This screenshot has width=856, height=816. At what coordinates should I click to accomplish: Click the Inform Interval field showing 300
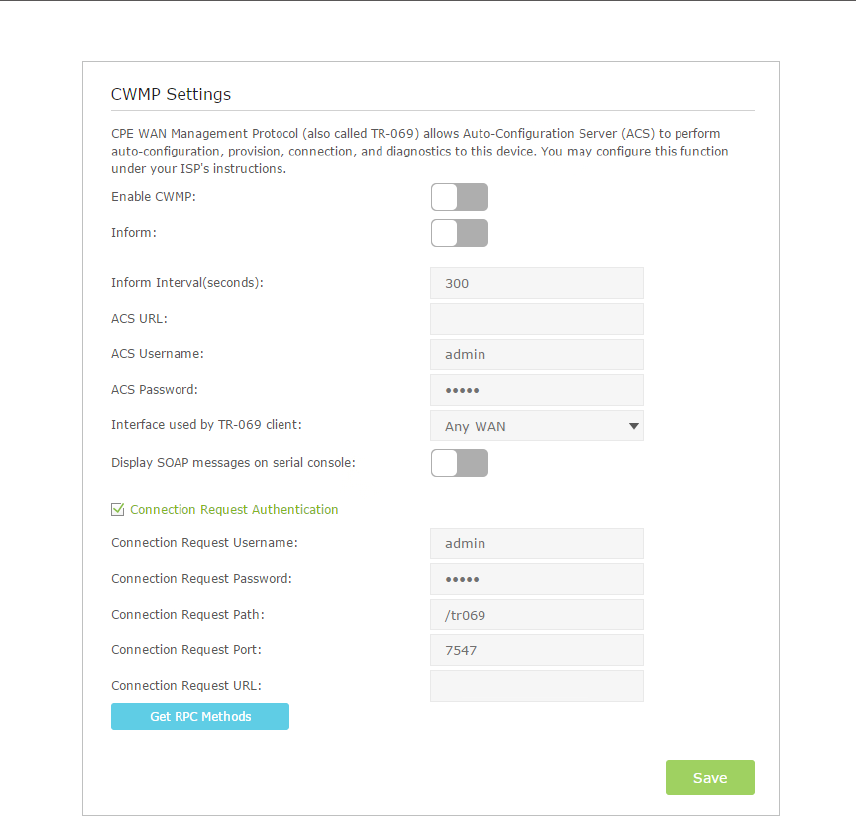click(537, 283)
